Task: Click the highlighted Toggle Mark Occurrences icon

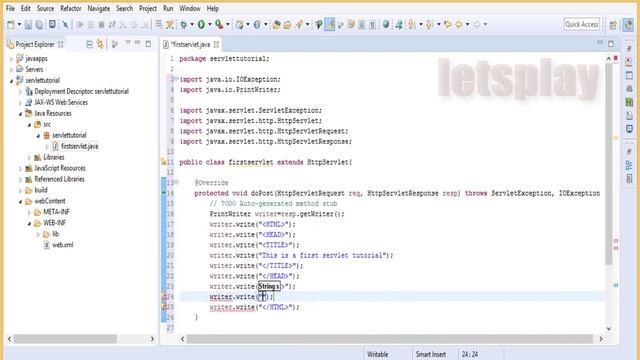Action: tap(330, 25)
